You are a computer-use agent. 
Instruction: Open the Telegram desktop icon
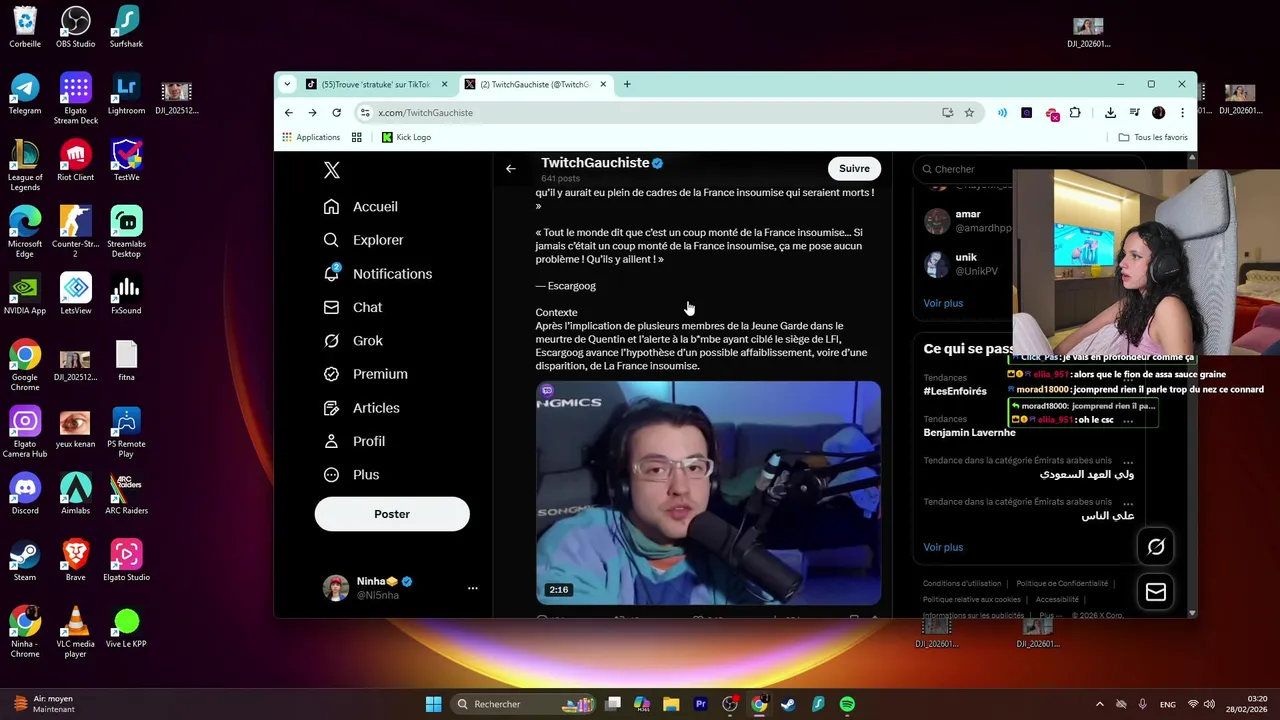[x=25, y=94]
